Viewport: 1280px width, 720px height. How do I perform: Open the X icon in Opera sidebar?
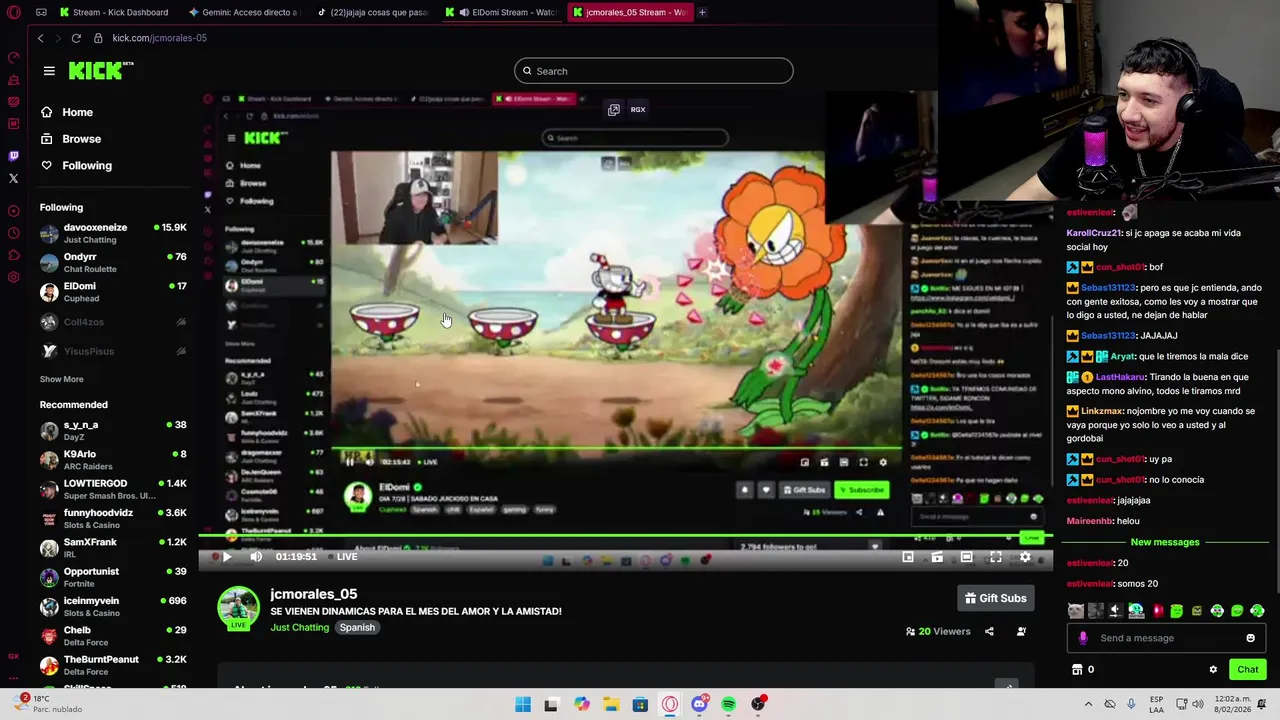coord(13,178)
